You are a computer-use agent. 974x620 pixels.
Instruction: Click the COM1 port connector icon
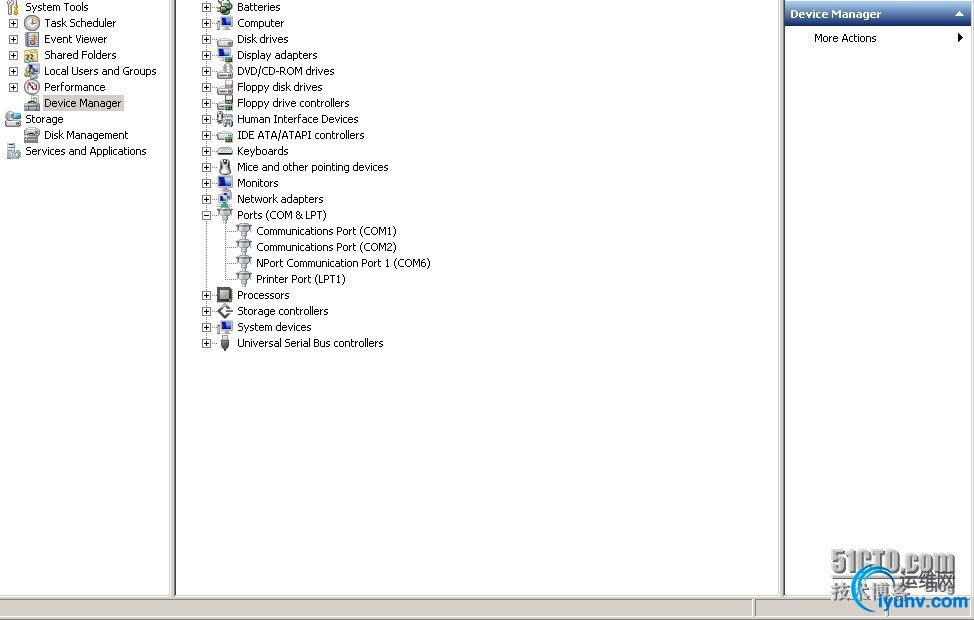pyautogui.click(x=244, y=231)
